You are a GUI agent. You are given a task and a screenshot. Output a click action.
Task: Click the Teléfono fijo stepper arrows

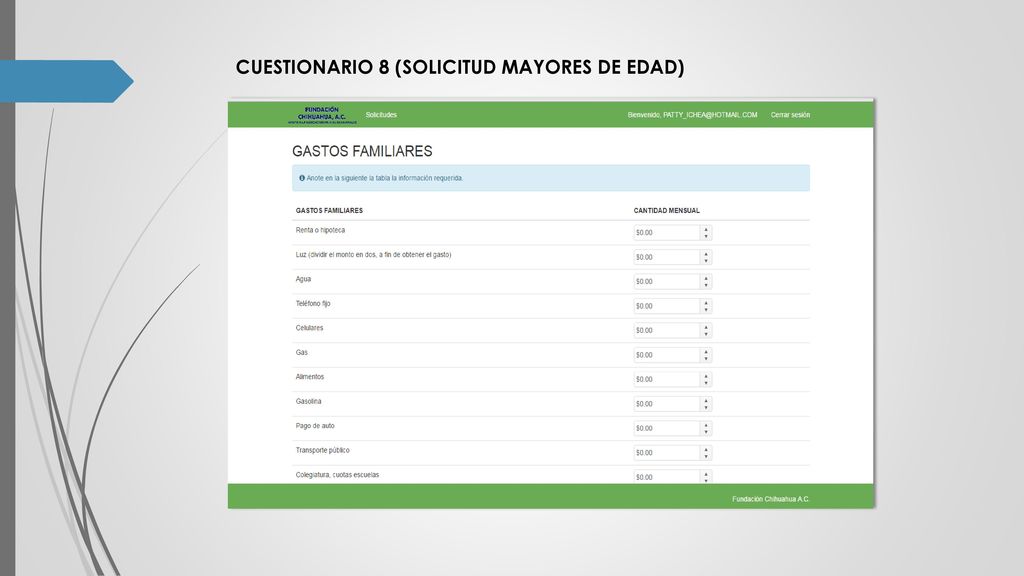(x=706, y=306)
